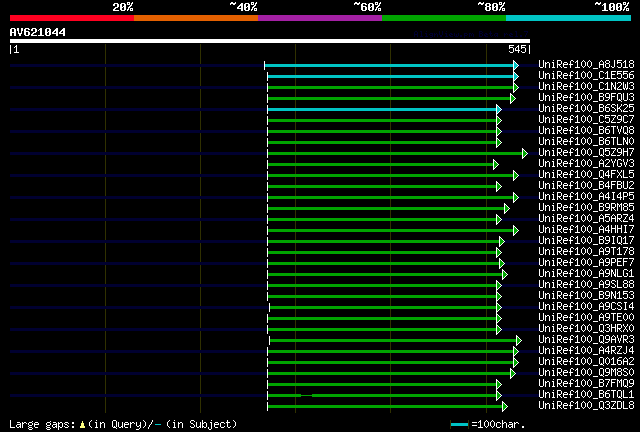Select the UniRef100_A9CSI4 label
This screenshot has width=640, height=432.
(x=586, y=306)
